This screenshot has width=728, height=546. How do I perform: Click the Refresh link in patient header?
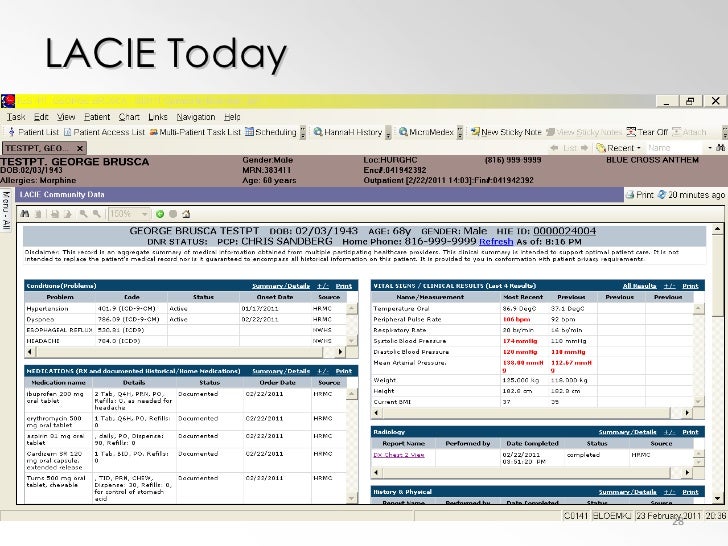[496, 242]
